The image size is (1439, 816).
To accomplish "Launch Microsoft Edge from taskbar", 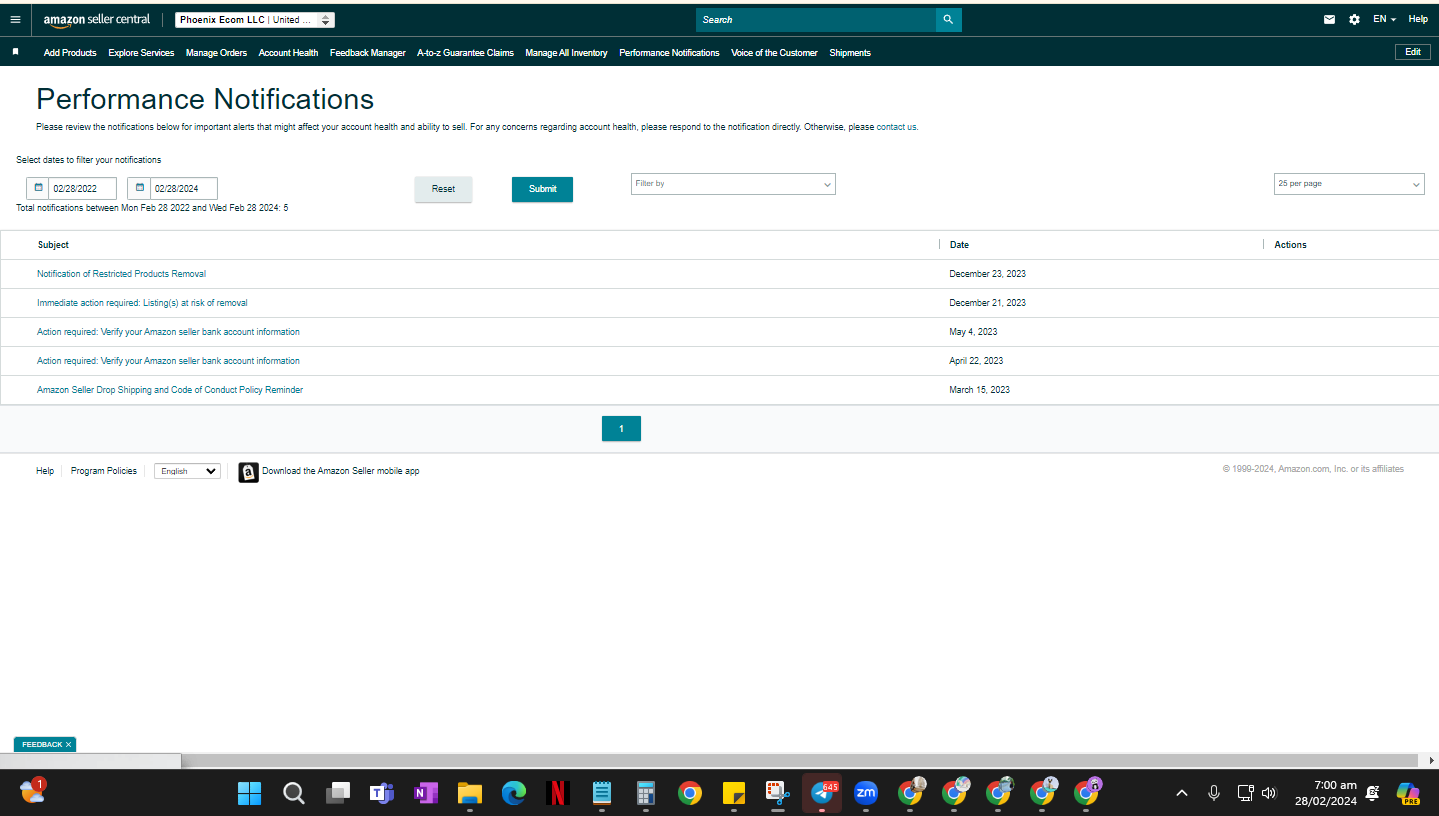I will point(514,794).
